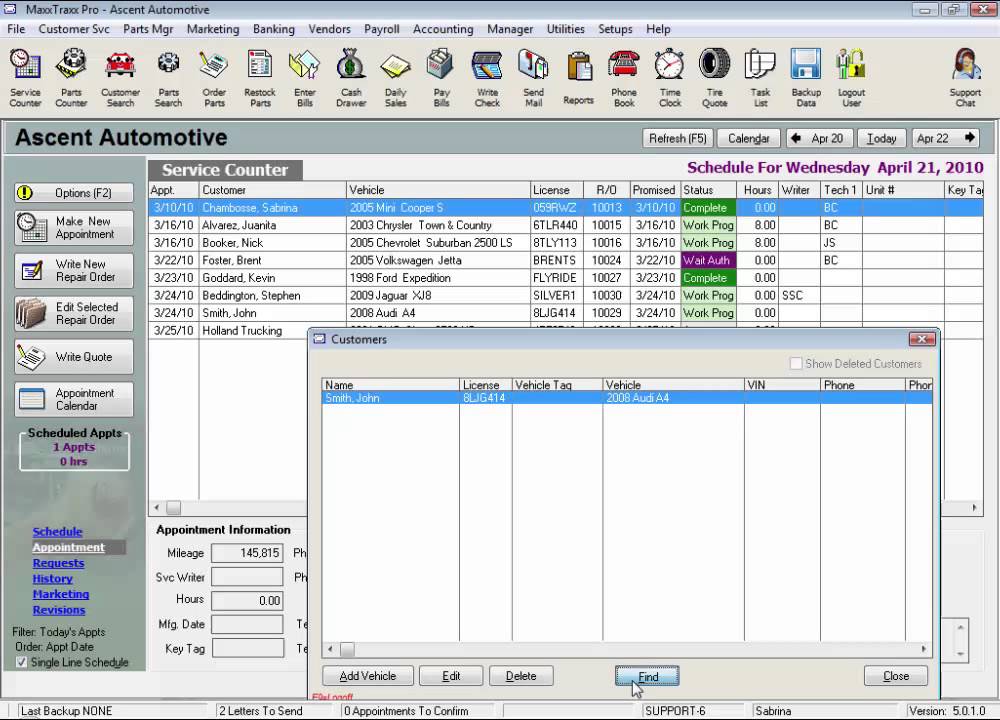Open the File menu
This screenshot has height=720, width=1000.
tap(16, 29)
